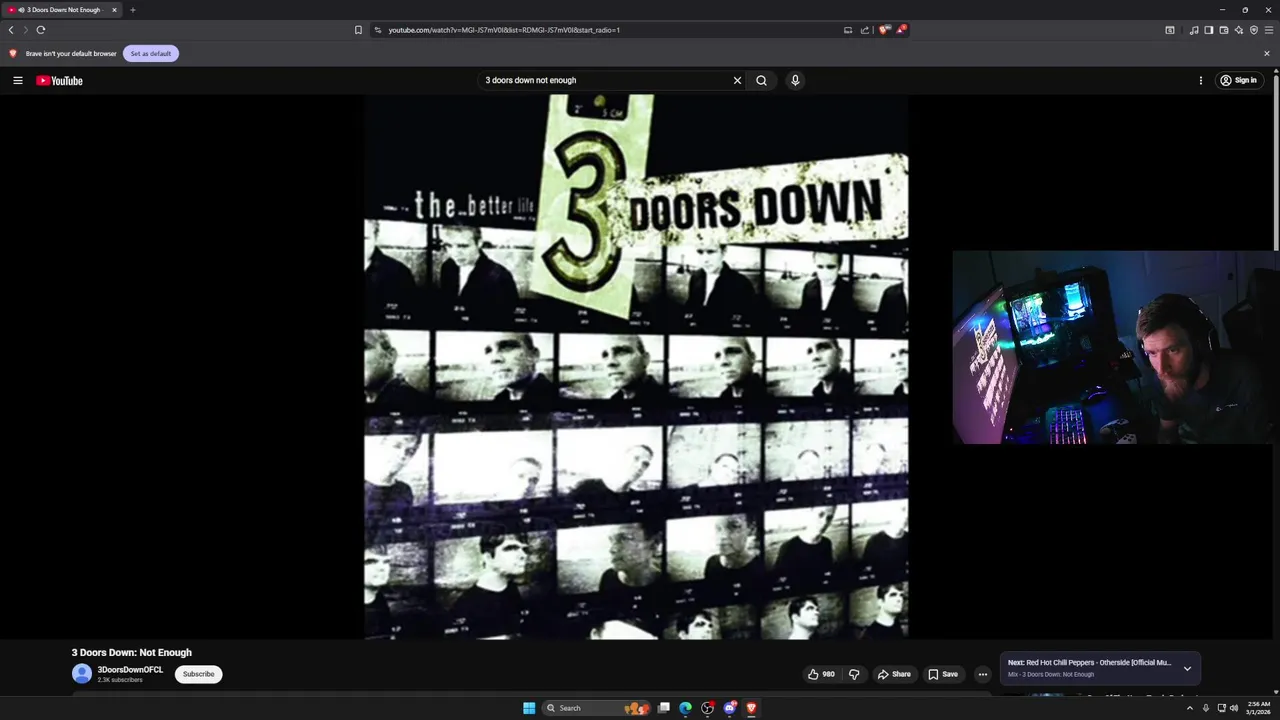The width and height of the screenshot is (1280, 720).
Task: Show hidden system tray icons
Action: click(1189, 708)
